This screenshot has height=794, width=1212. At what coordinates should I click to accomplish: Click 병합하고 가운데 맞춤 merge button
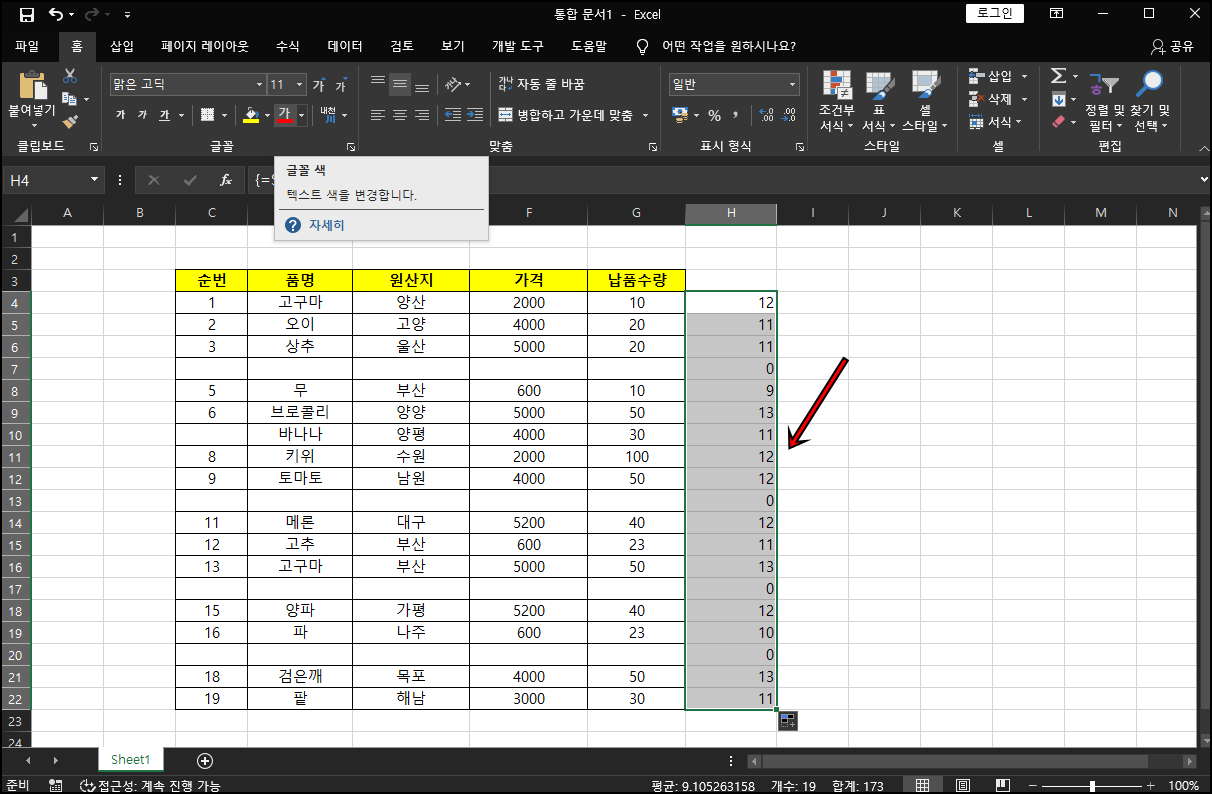(x=566, y=115)
